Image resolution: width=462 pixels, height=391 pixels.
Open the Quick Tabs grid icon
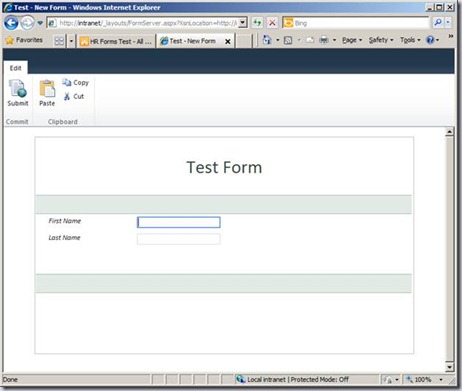tap(59, 41)
